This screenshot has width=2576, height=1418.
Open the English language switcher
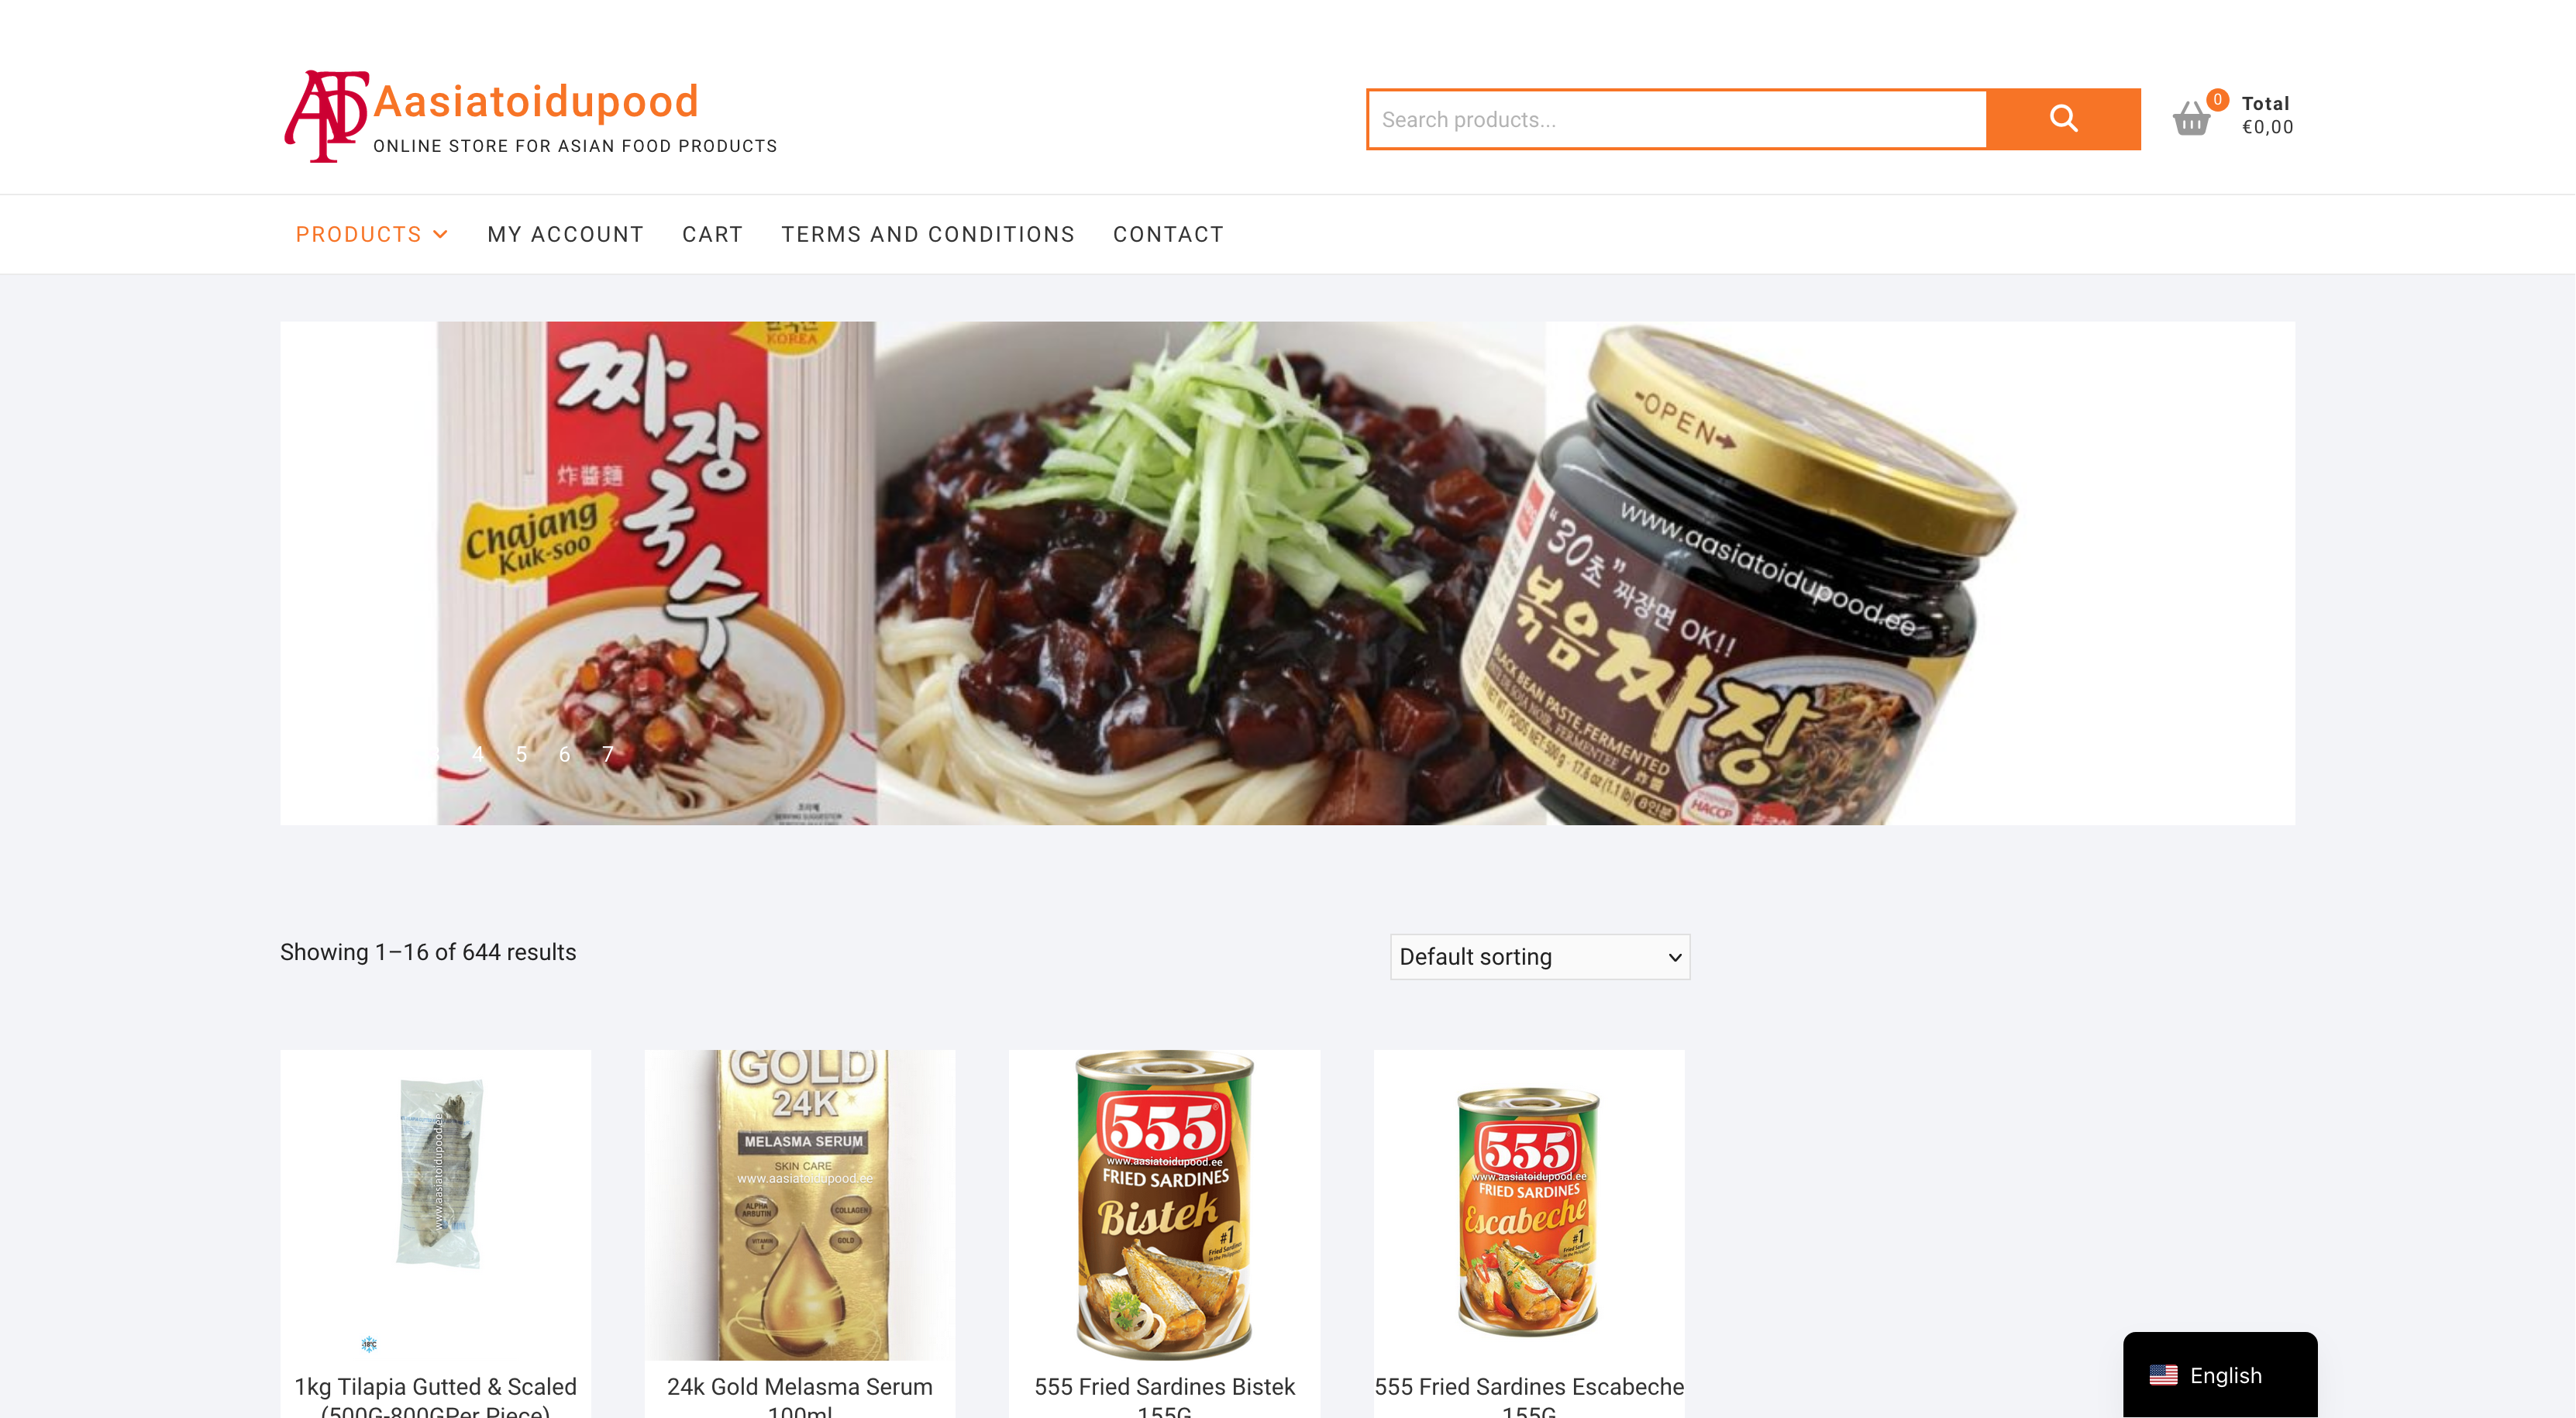2220,1375
